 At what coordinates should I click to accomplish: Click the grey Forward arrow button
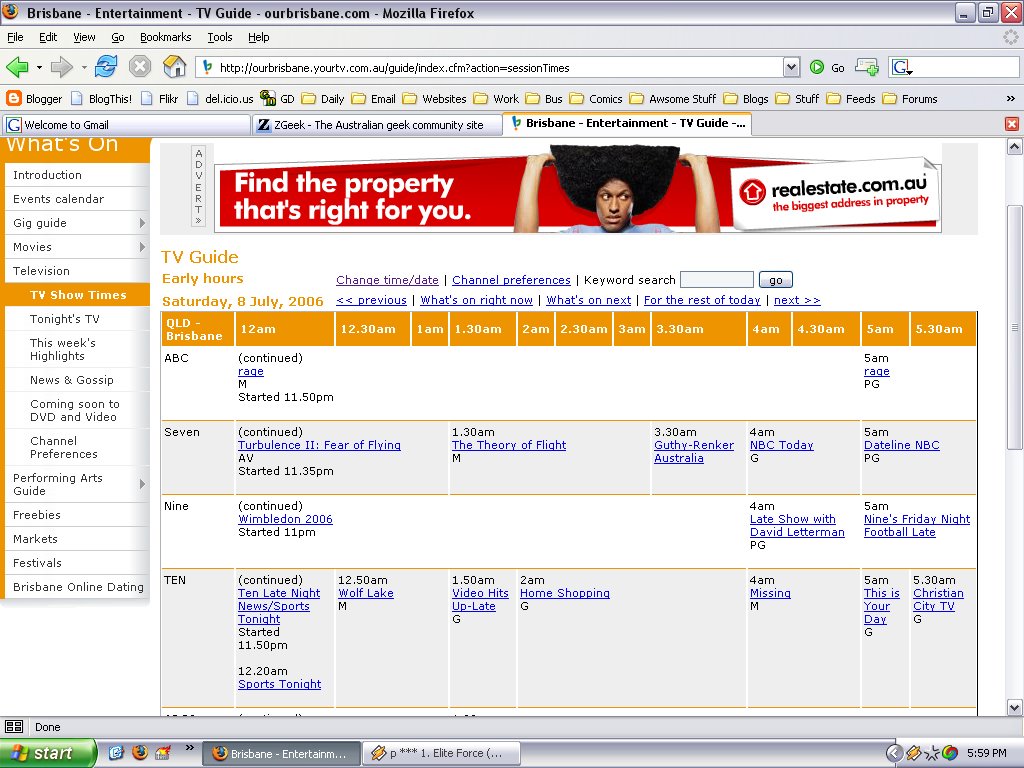(x=61, y=67)
